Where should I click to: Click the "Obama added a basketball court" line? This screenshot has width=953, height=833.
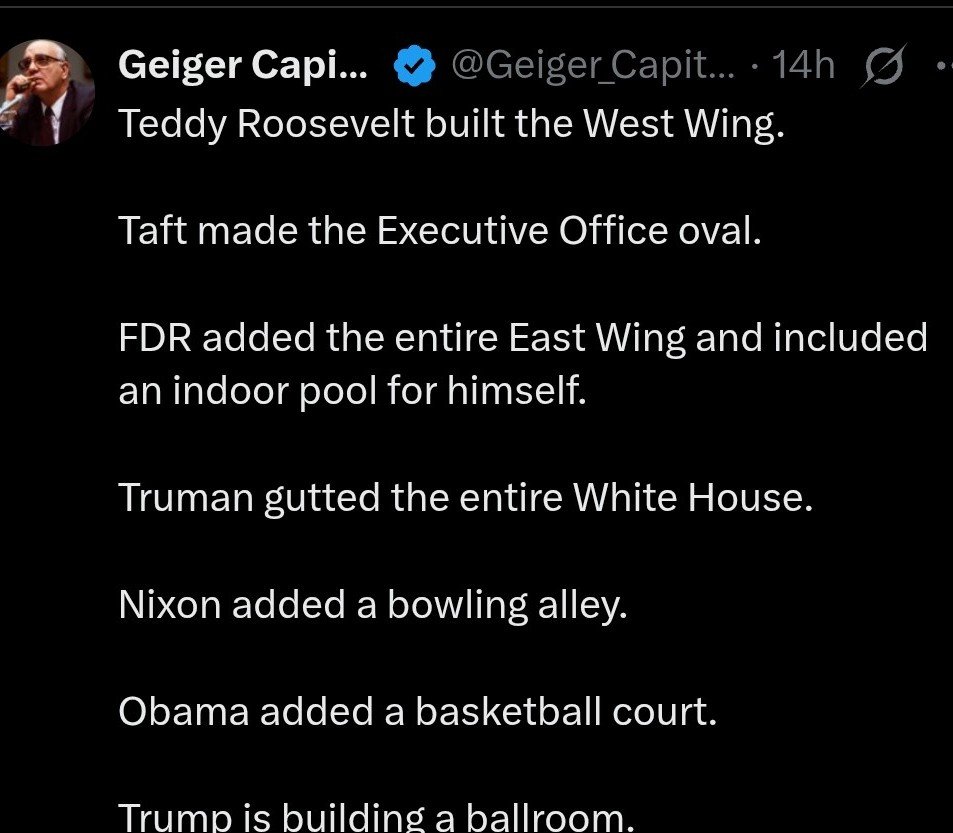point(417,711)
